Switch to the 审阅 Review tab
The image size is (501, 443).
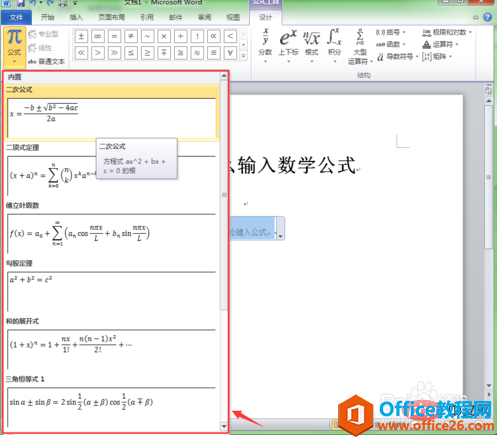pos(204,17)
